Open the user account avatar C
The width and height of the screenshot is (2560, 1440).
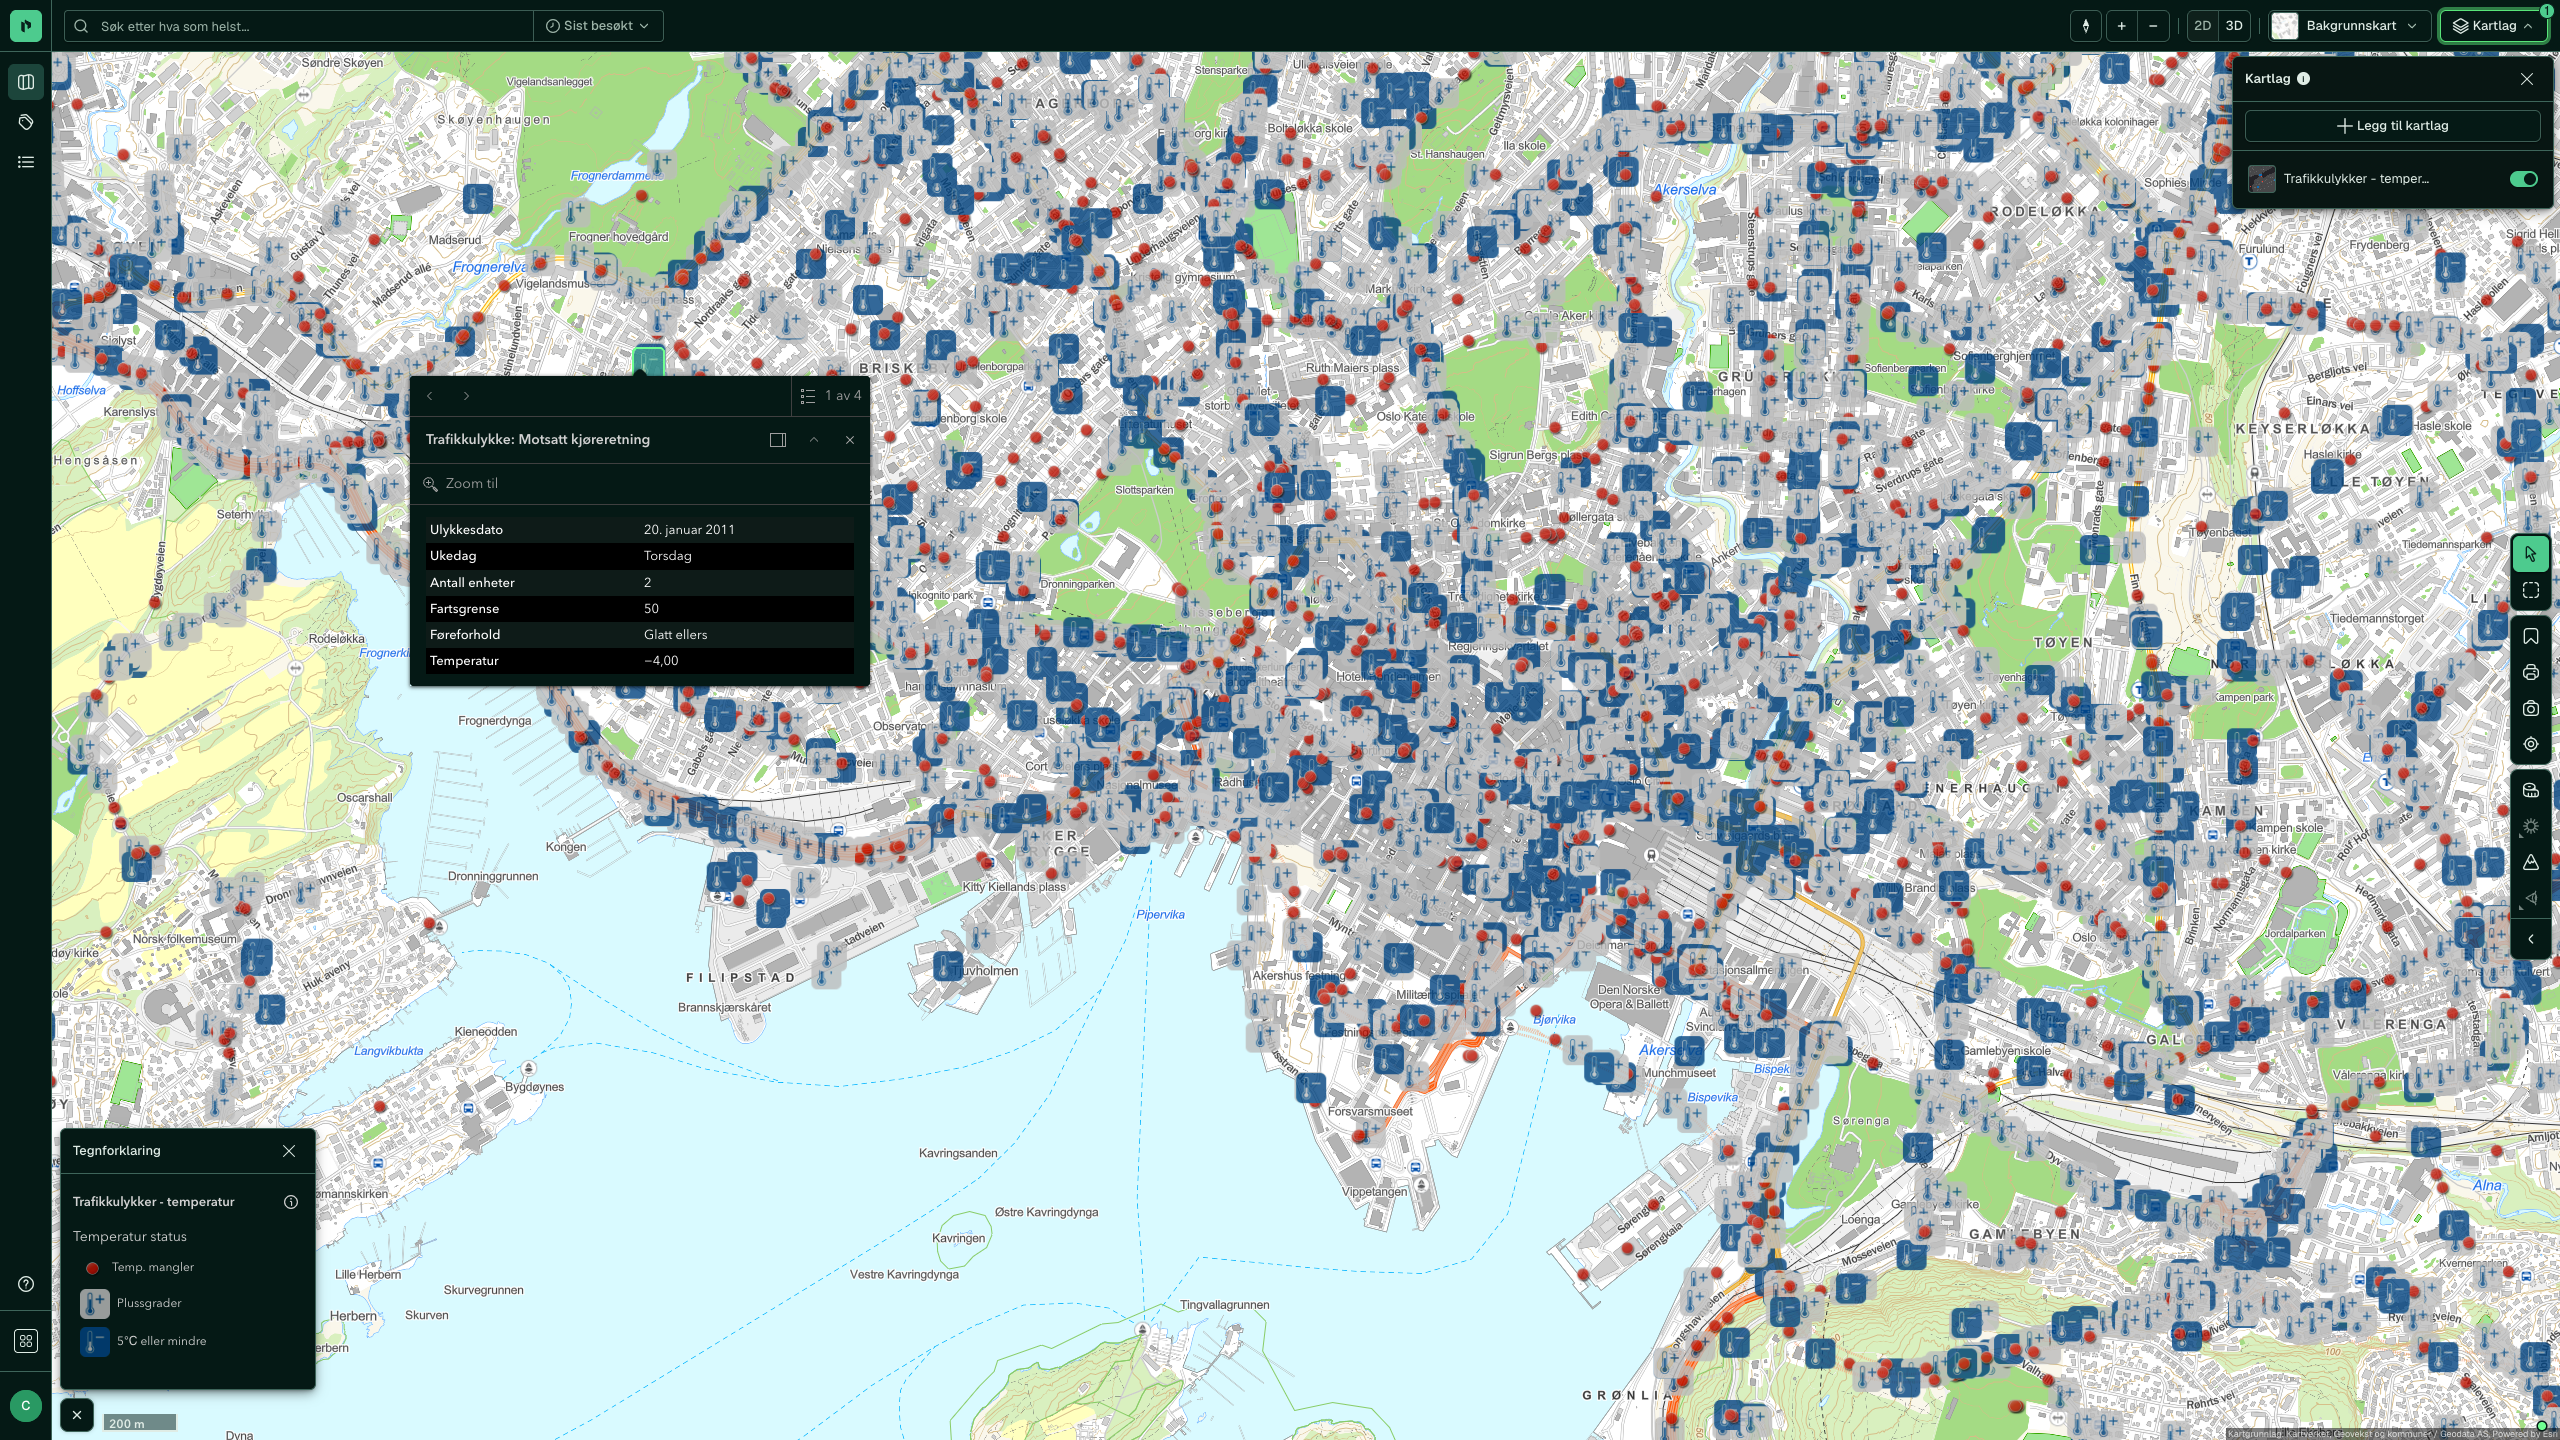(x=26, y=1405)
